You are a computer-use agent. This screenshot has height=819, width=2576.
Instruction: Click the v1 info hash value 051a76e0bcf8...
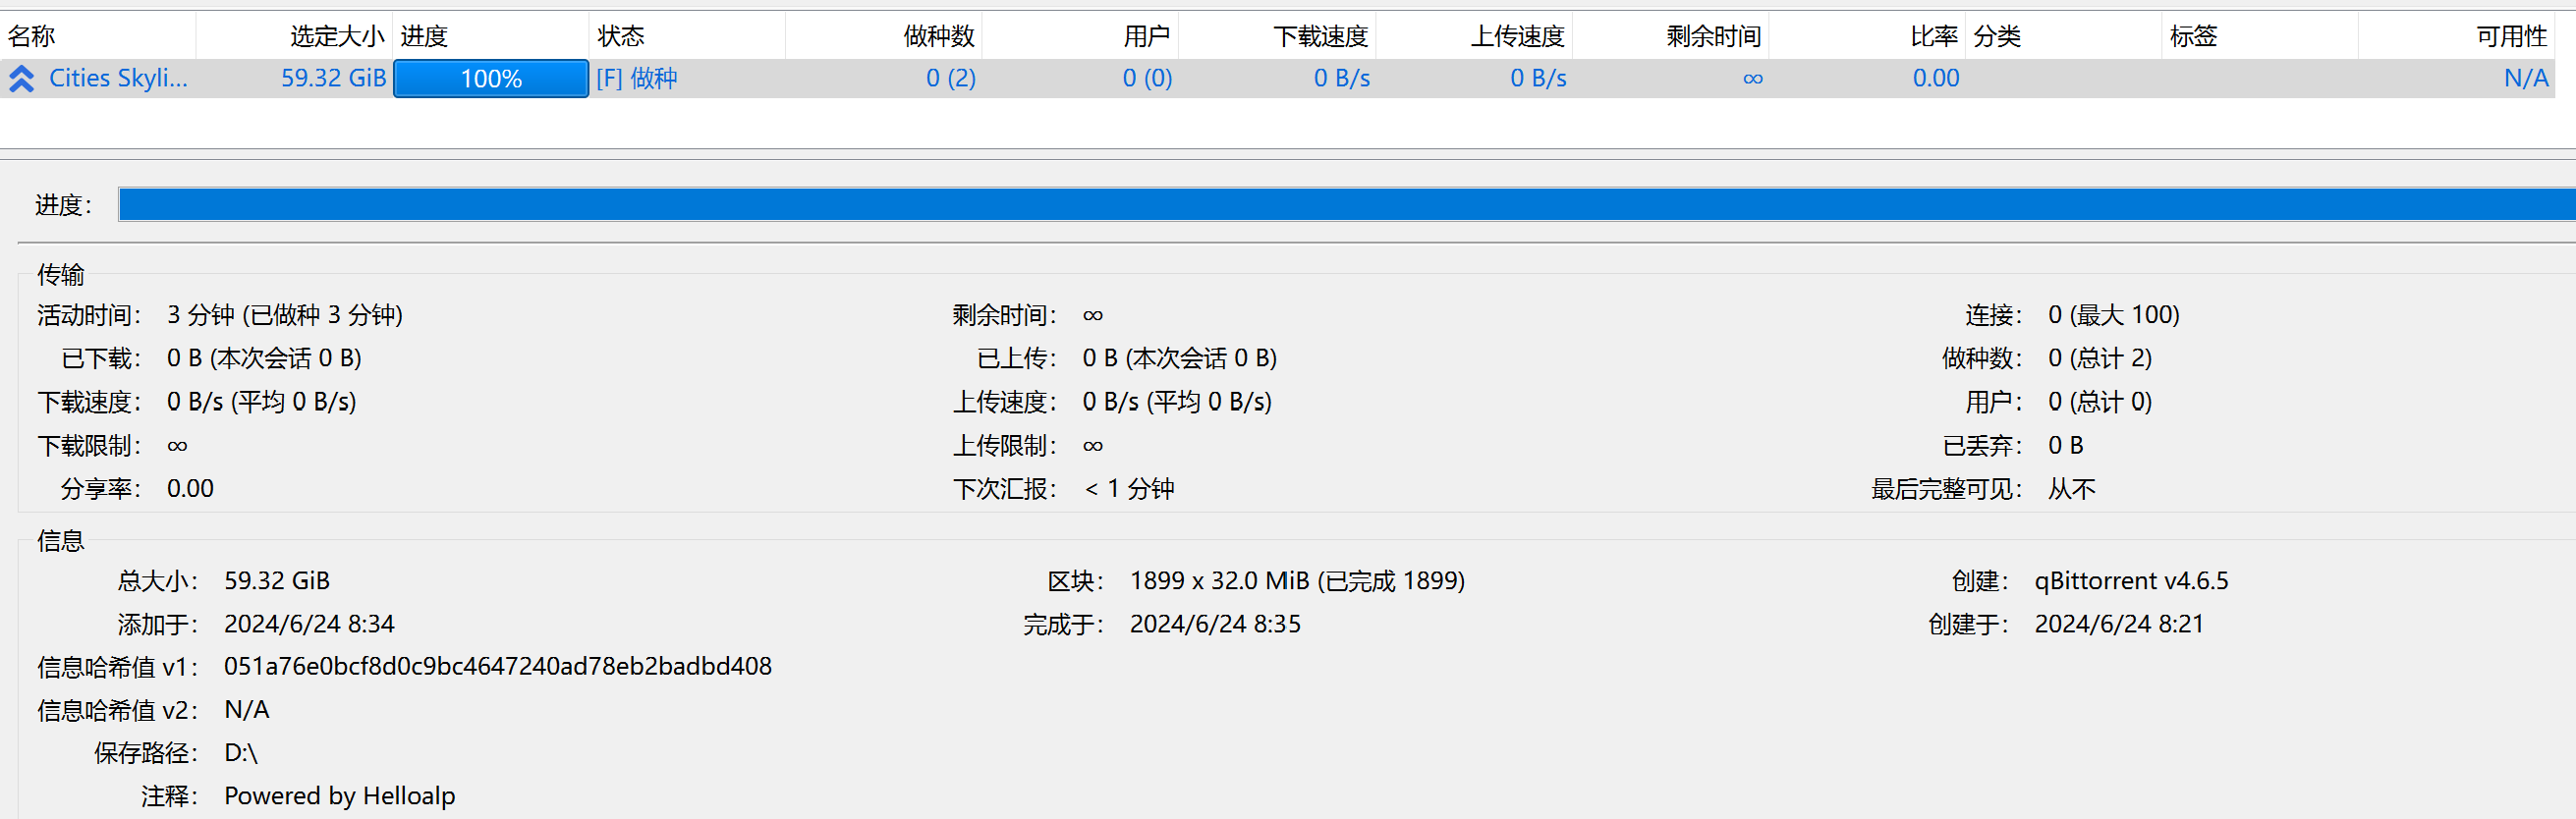click(498, 667)
